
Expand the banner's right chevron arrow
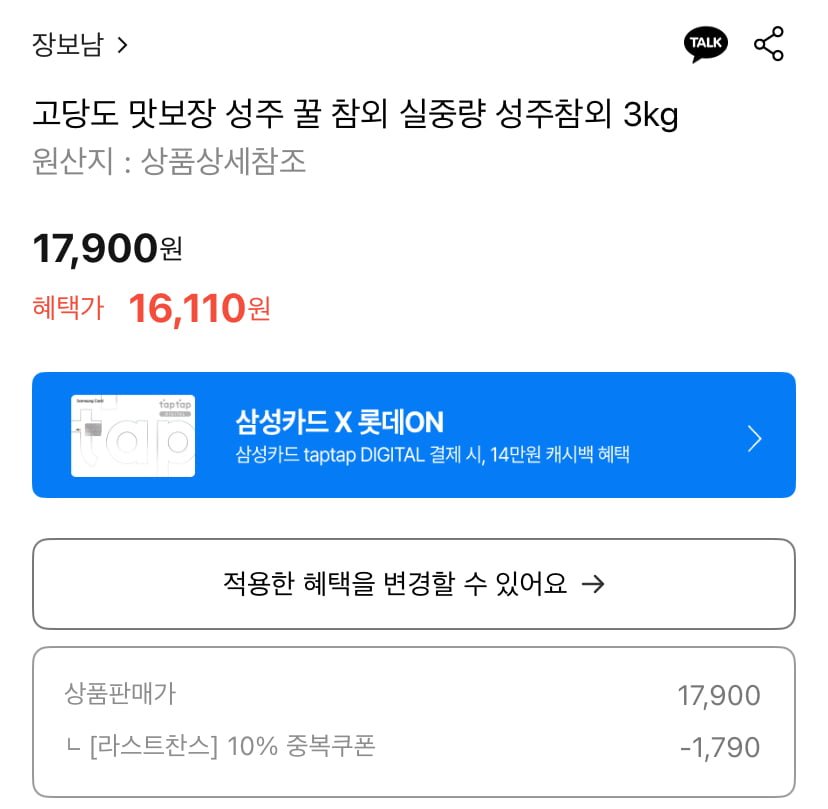tap(755, 439)
